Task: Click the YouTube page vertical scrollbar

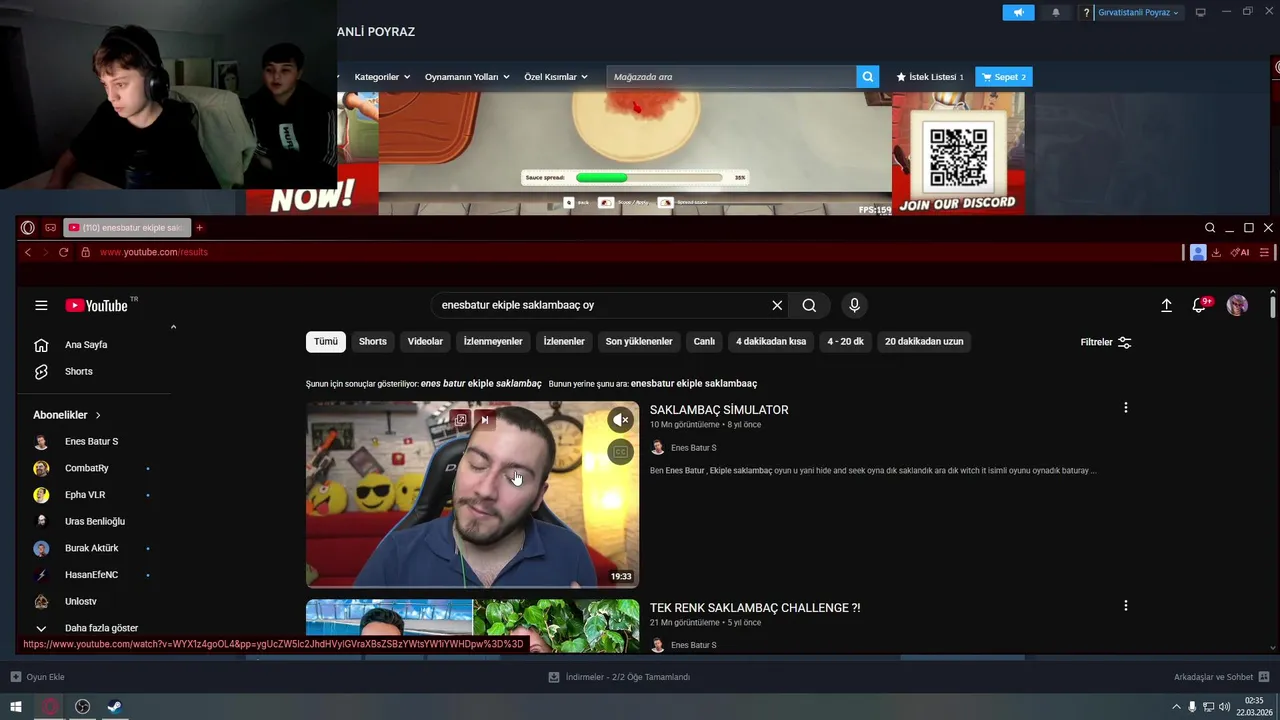Action: (1272, 305)
